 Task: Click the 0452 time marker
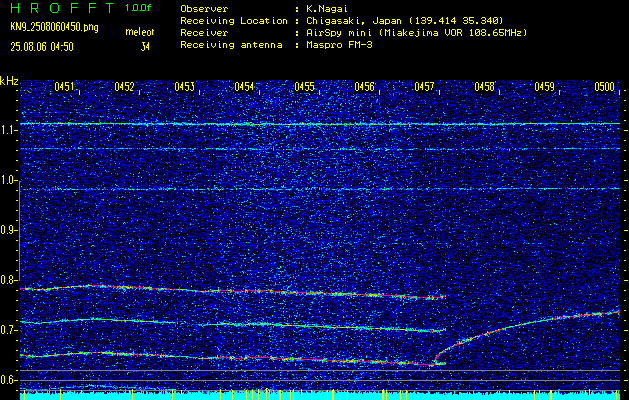click(x=124, y=87)
